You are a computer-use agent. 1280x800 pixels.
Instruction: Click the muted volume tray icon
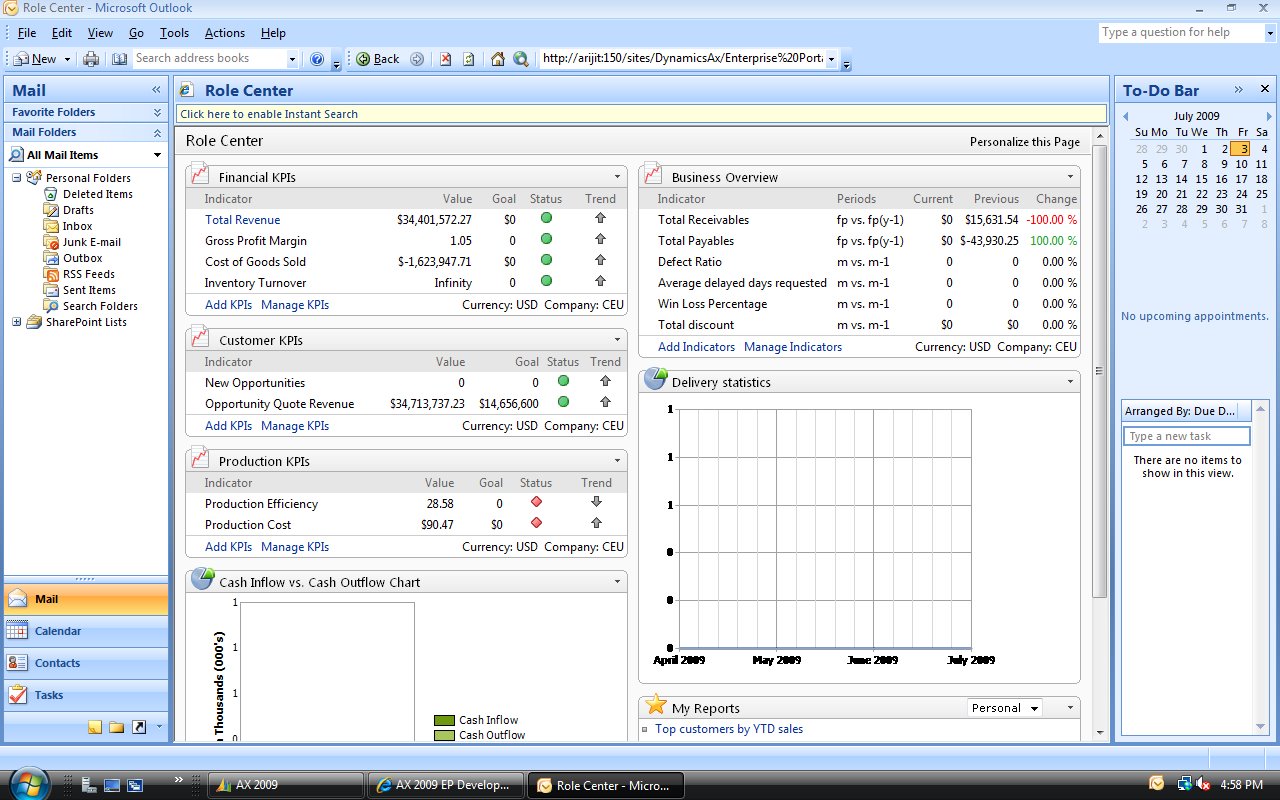[1202, 785]
